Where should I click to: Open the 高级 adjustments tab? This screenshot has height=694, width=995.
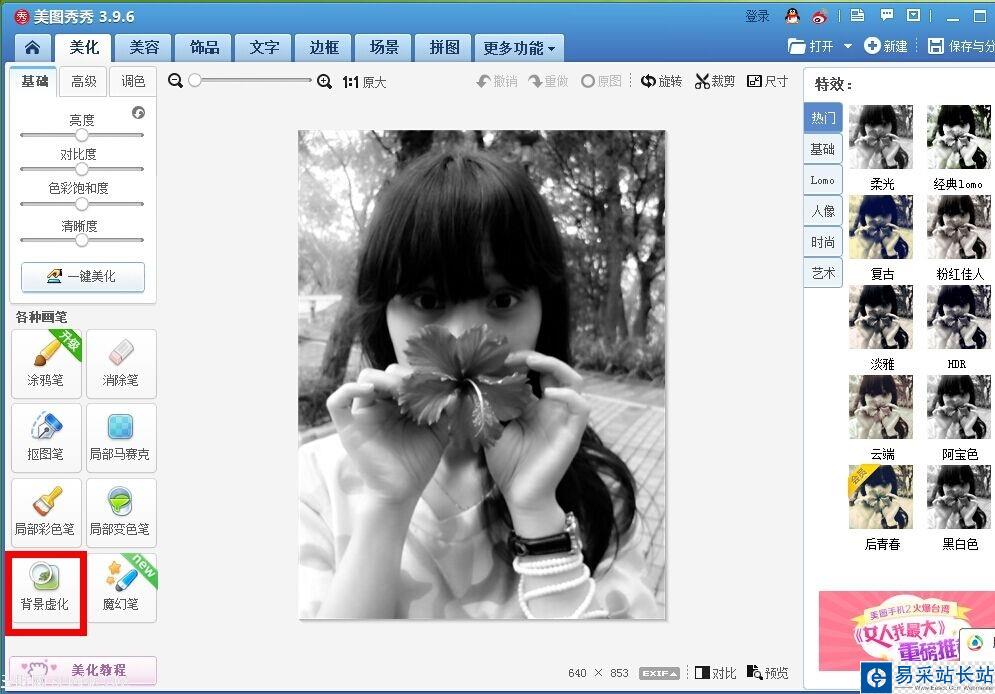click(x=84, y=81)
